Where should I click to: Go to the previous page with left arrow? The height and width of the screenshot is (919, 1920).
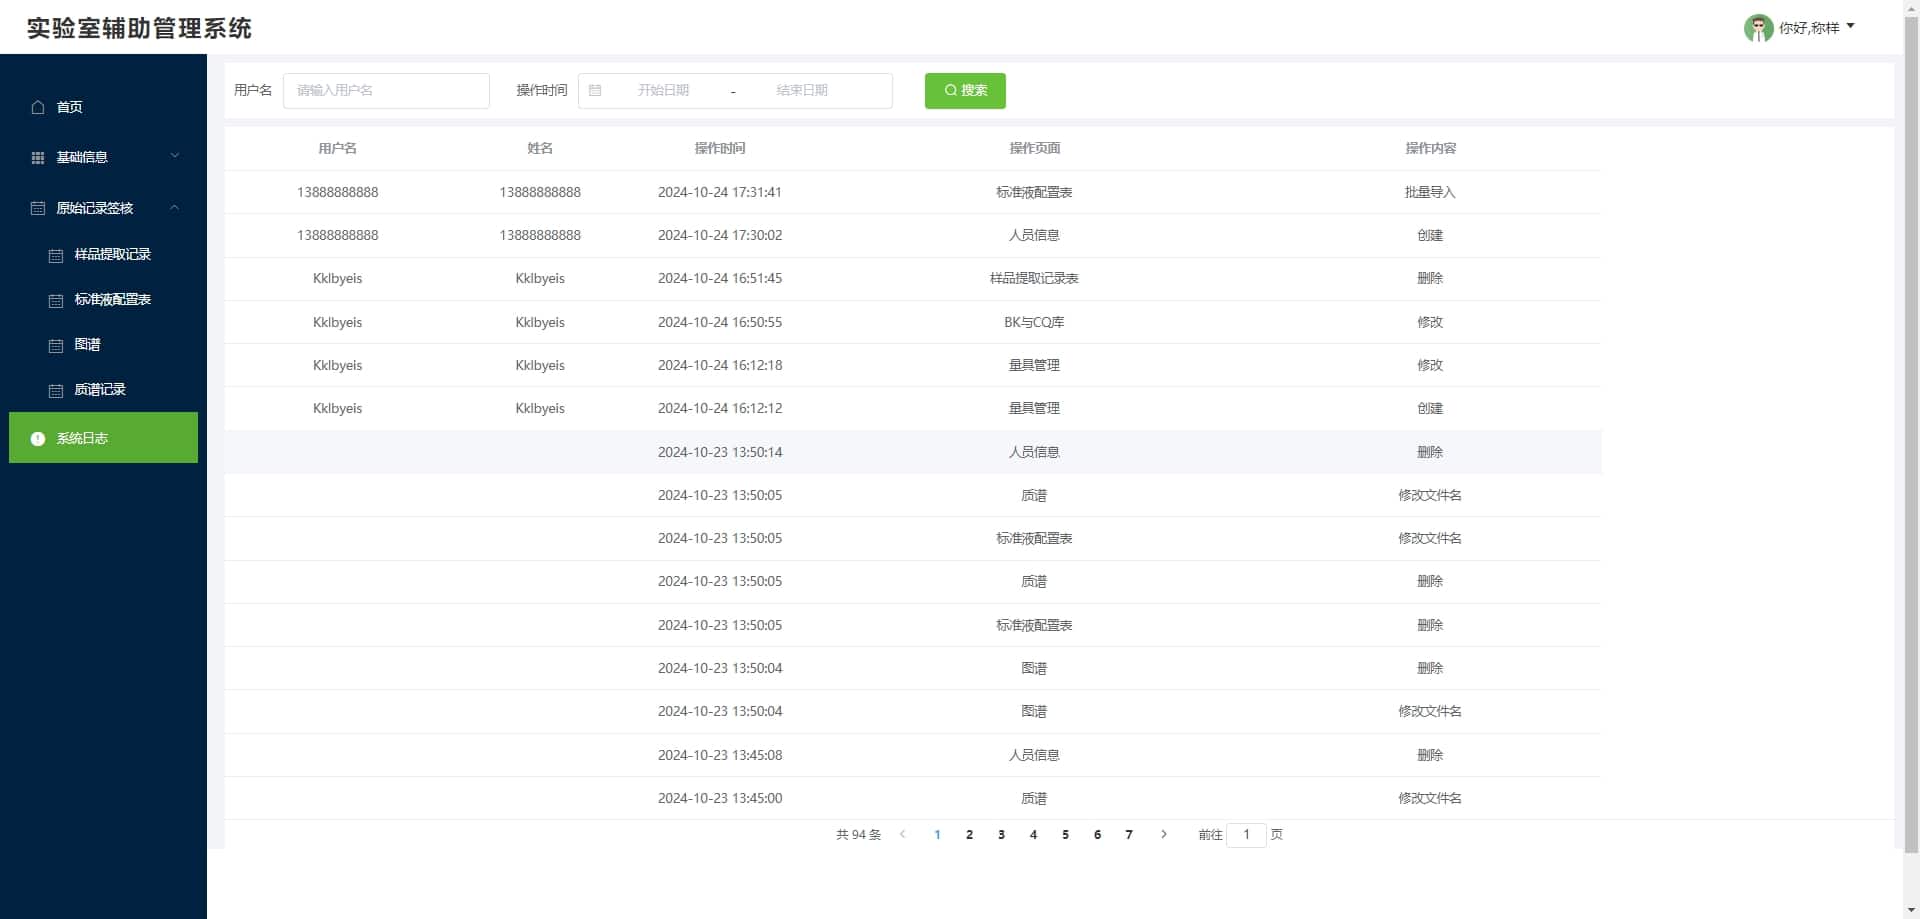[x=903, y=834]
